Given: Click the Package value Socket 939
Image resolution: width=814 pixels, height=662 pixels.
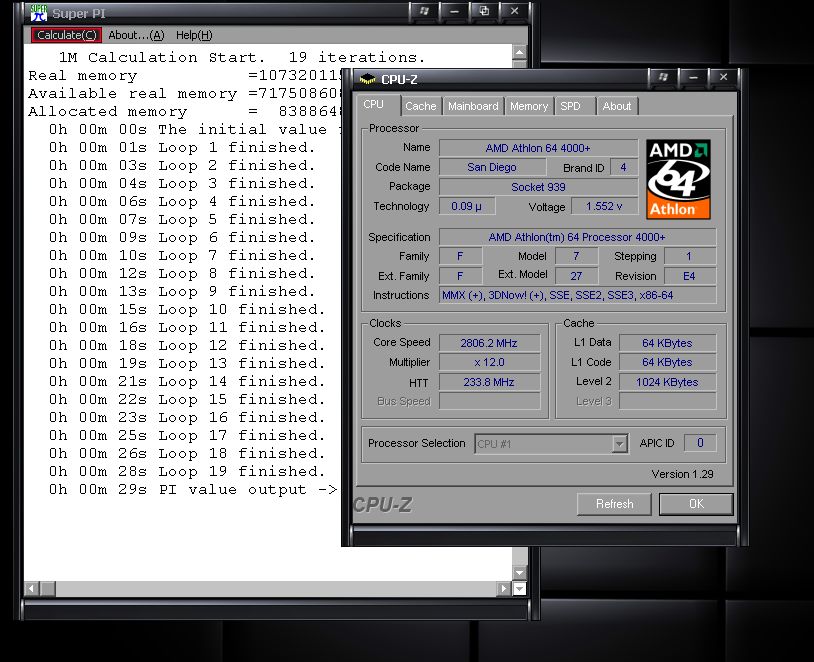Looking at the screenshot, I should pos(538,187).
